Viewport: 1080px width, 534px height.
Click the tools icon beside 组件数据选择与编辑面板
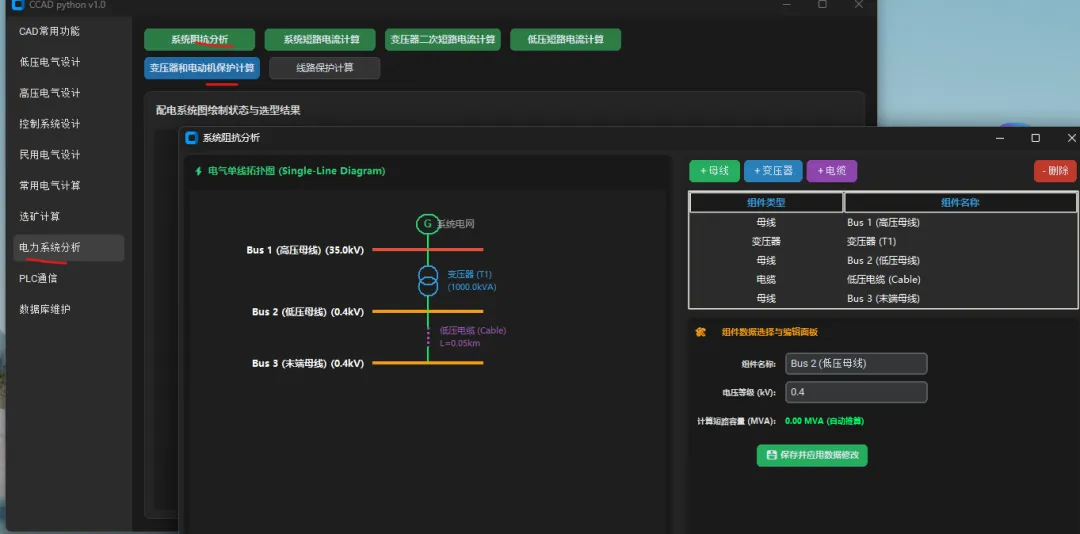(701, 332)
